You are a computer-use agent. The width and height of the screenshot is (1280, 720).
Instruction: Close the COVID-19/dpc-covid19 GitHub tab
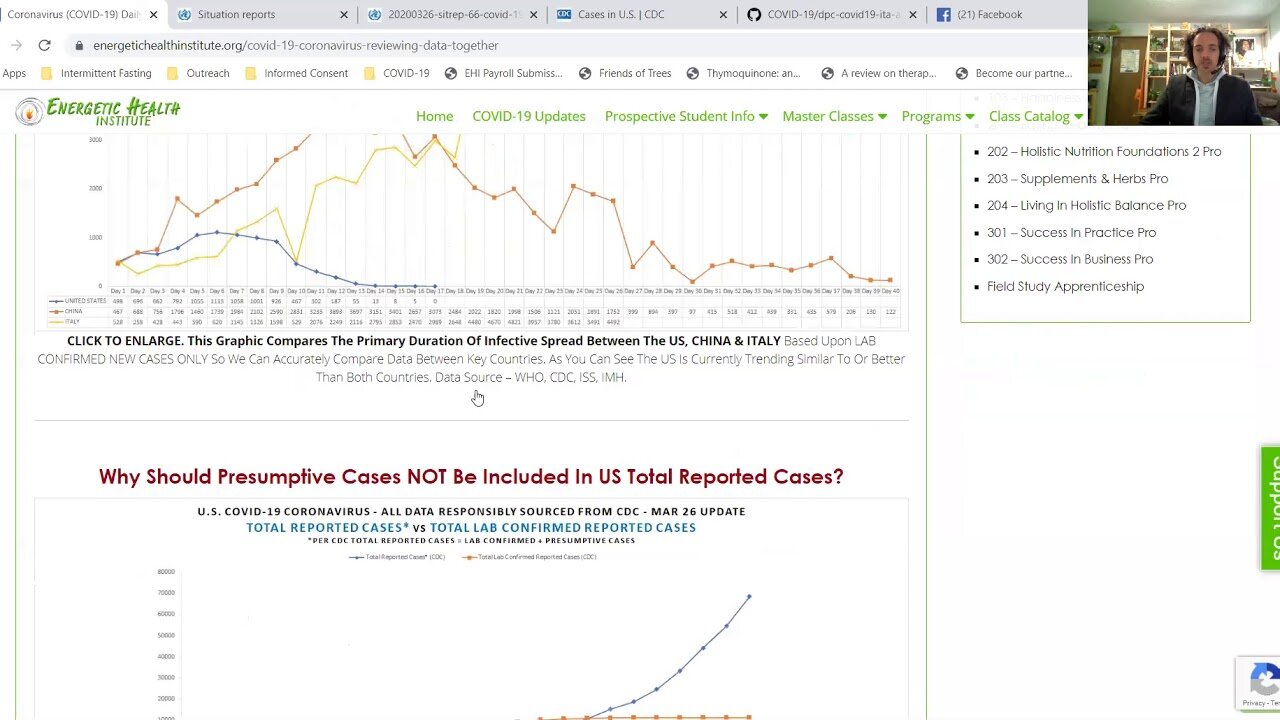912,15
